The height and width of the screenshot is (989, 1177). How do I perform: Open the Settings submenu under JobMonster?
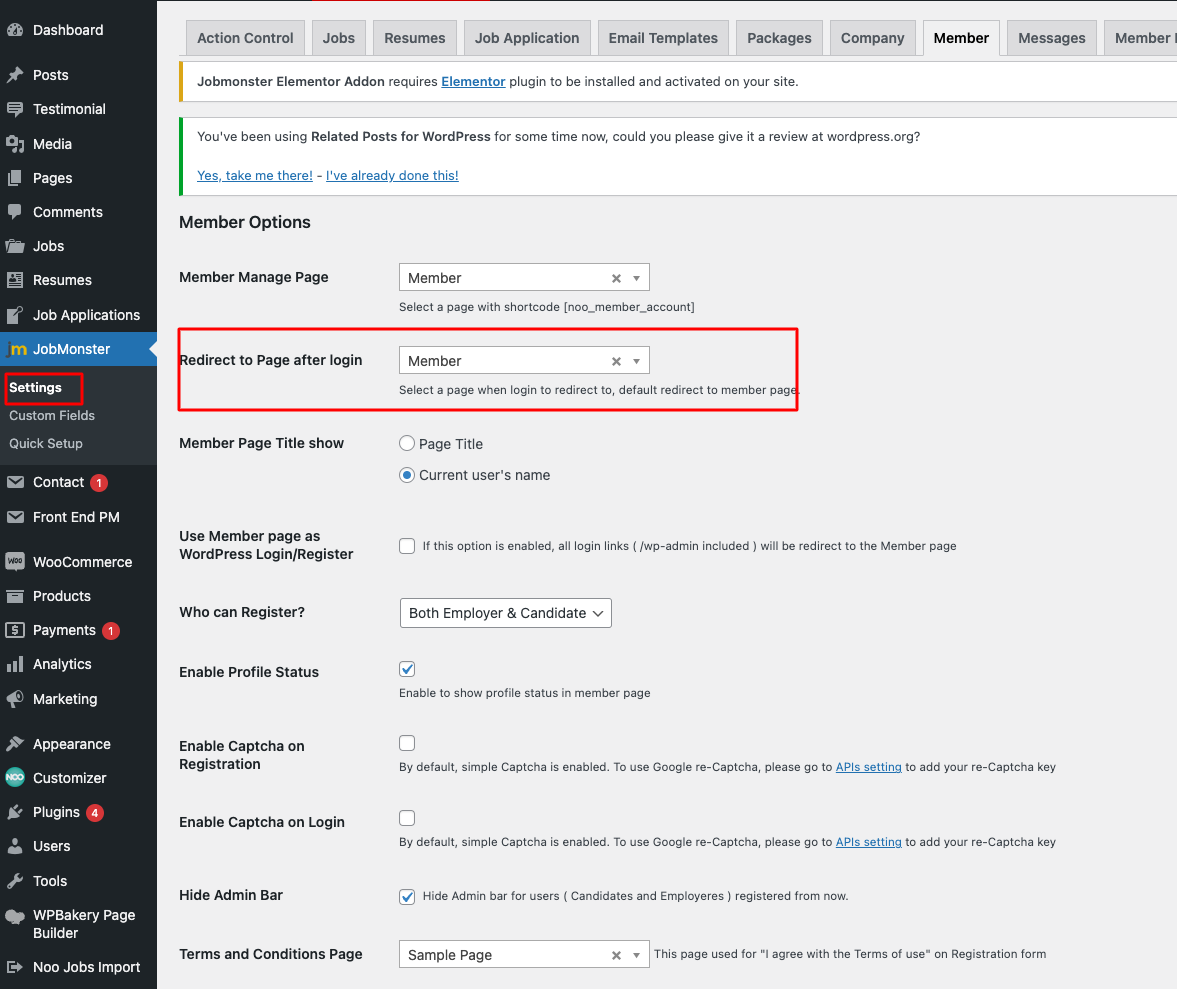coord(35,387)
